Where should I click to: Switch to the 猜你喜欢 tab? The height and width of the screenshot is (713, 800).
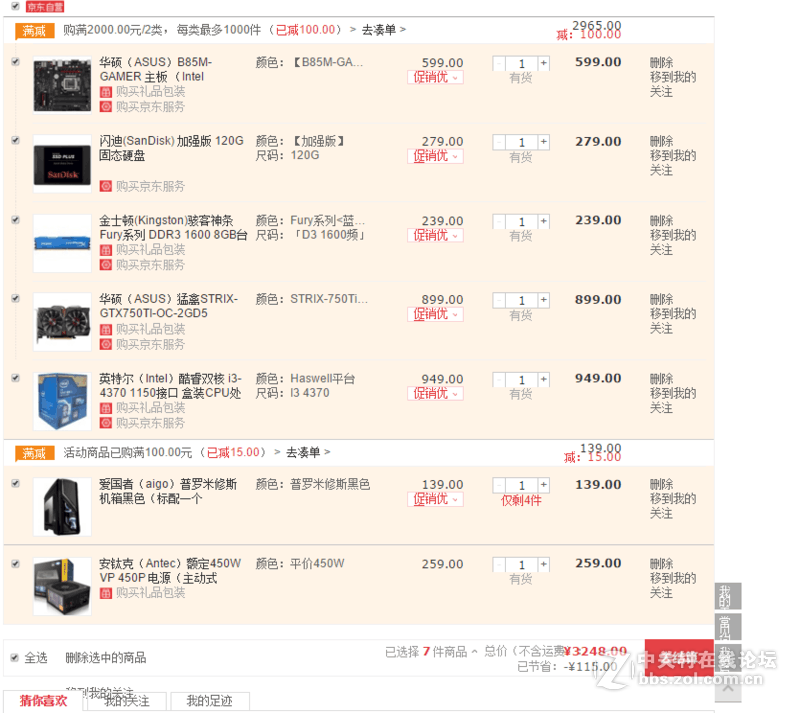pyautogui.click(x=43, y=701)
